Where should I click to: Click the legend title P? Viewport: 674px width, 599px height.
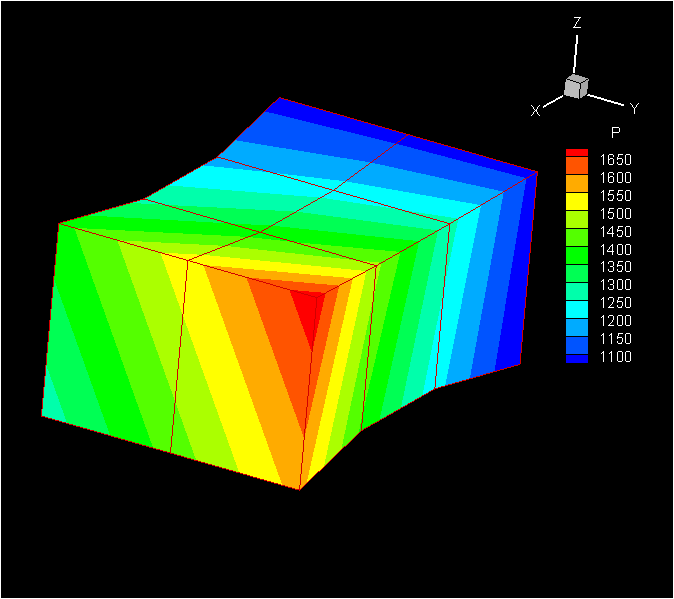(x=616, y=133)
